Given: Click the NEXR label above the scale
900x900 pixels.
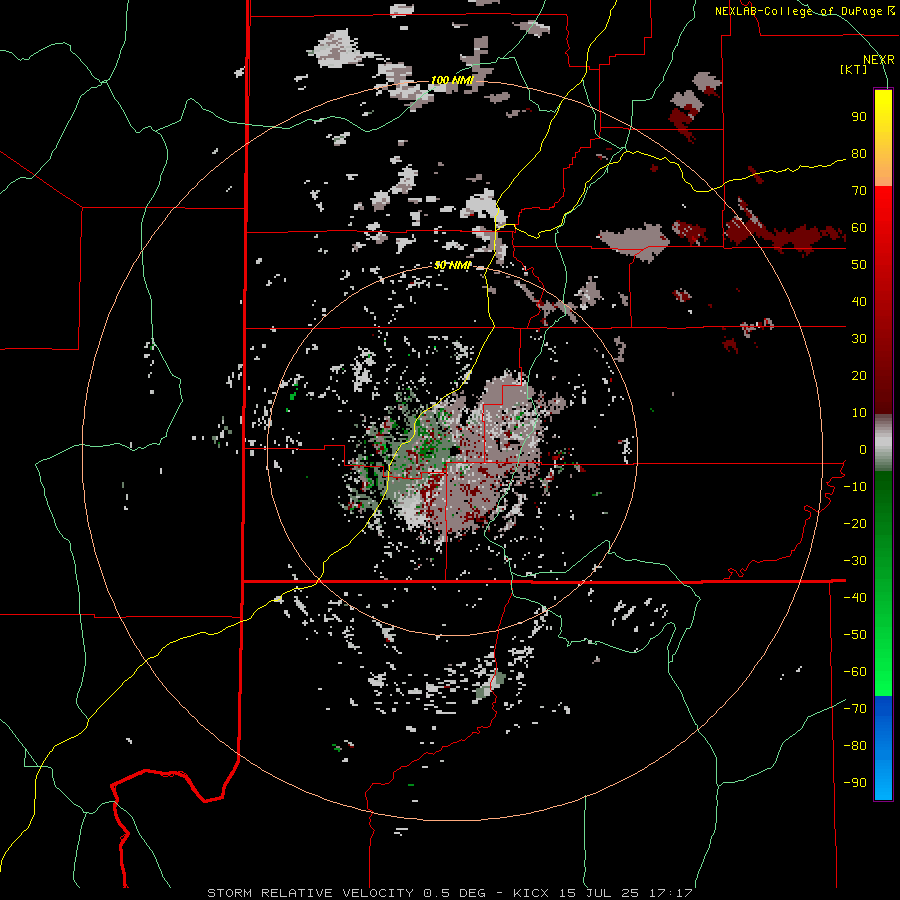Looking at the screenshot, I should tap(878, 60).
